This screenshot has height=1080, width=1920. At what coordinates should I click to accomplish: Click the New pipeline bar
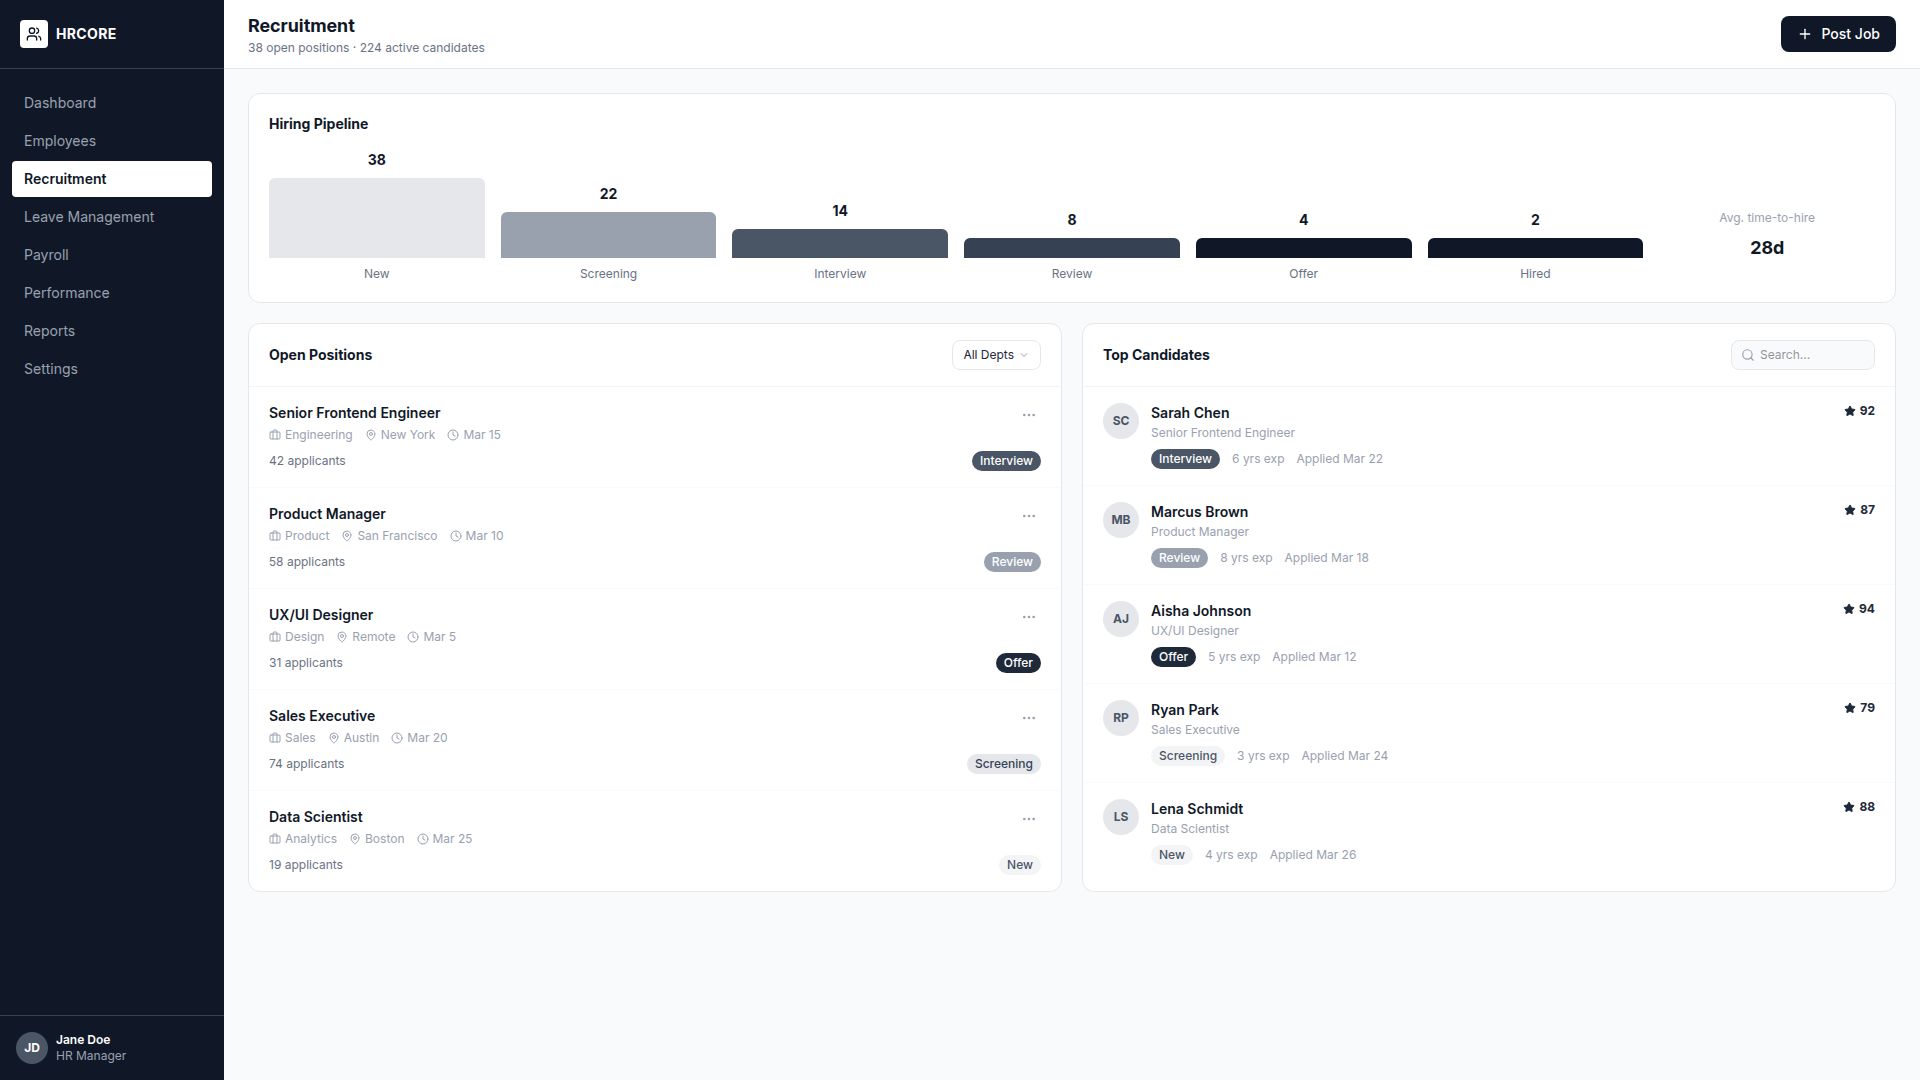[x=377, y=218]
